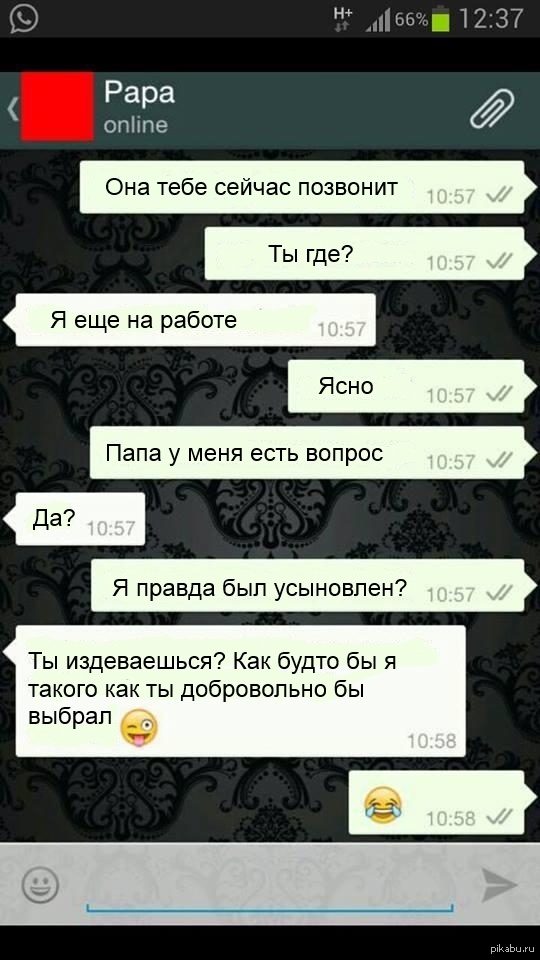Tap the back chevron beside avatar

(x=12, y=109)
